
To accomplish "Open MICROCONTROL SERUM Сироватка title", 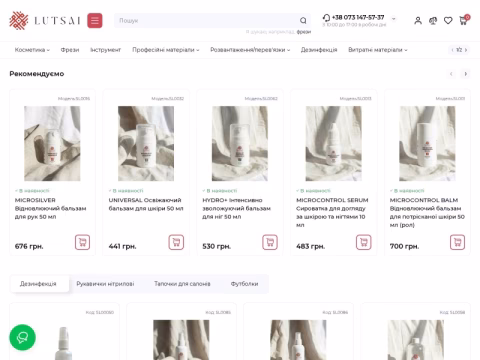I will 332,212.
